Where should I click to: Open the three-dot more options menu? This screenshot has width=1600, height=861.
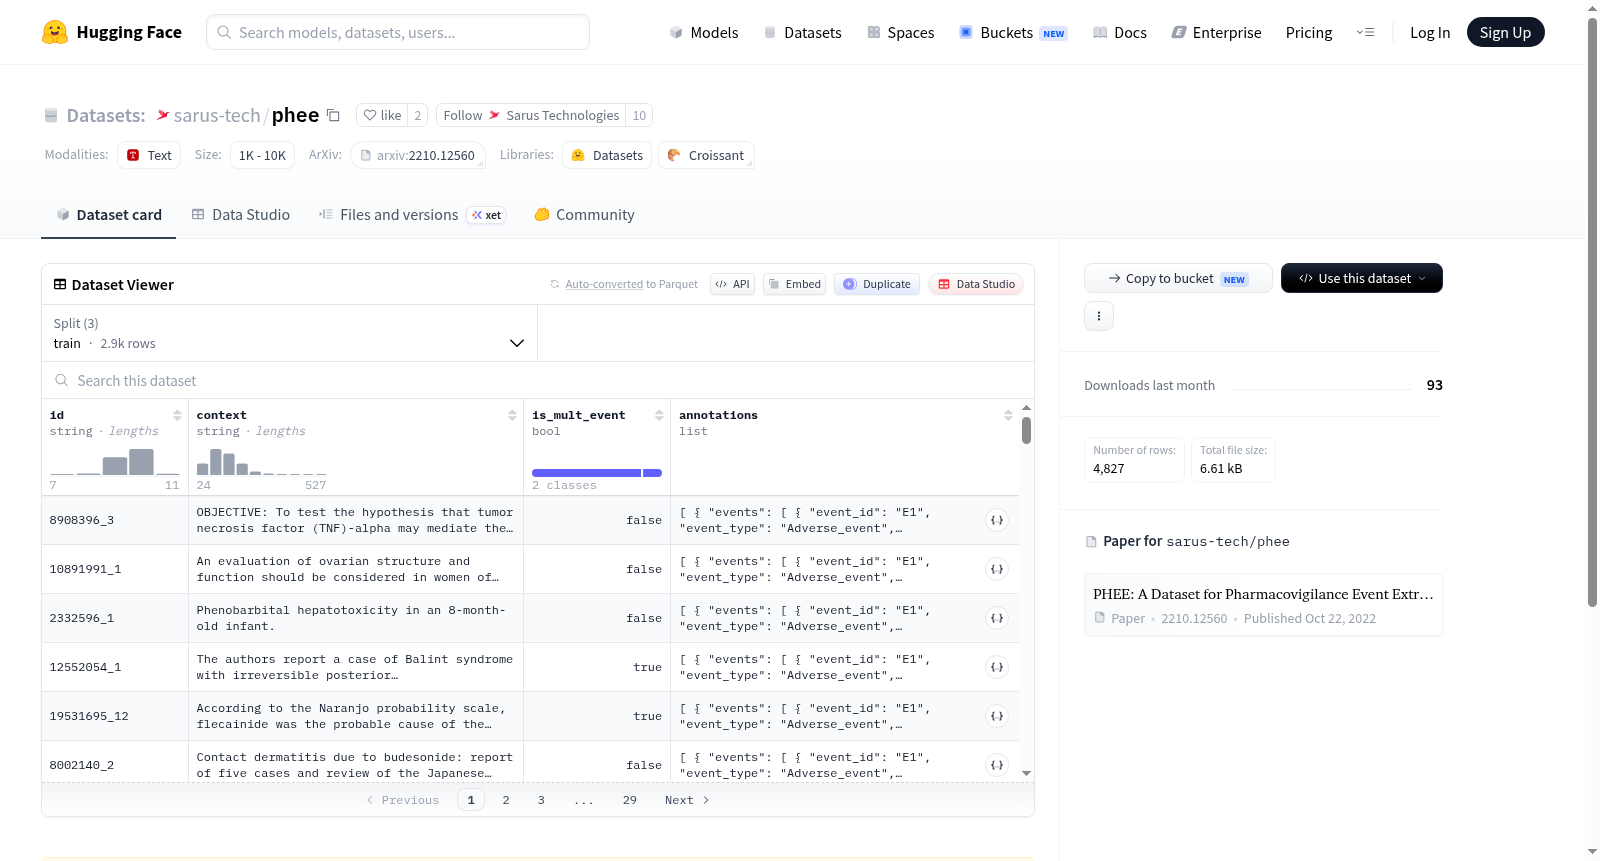pyautogui.click(x=1099, y=316)
